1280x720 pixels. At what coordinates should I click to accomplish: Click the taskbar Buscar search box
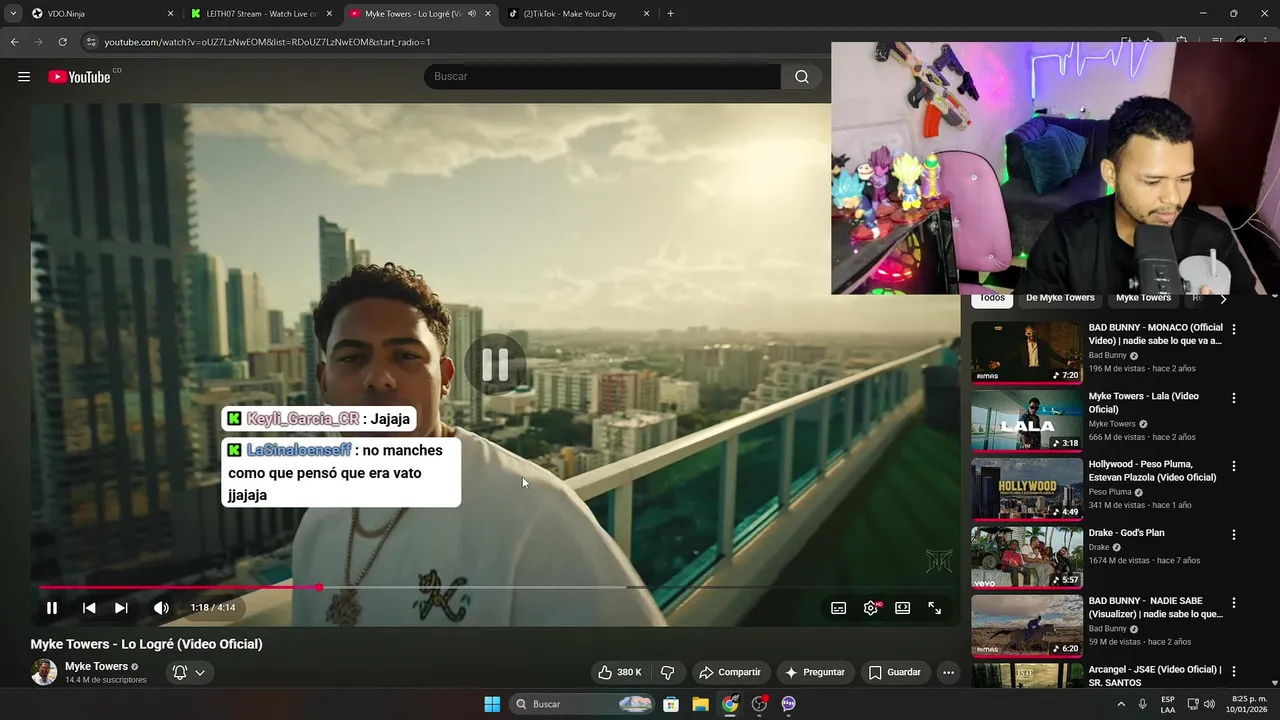[x=583, y=704]
